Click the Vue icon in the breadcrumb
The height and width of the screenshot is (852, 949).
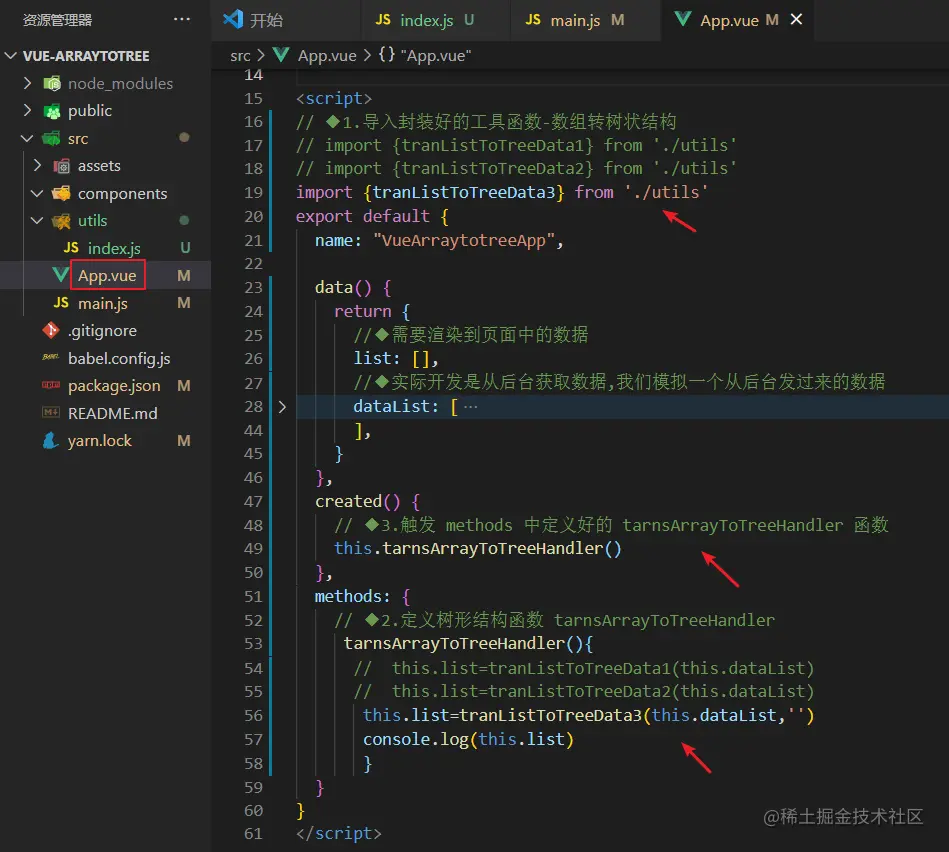click(x=281, y=55)
